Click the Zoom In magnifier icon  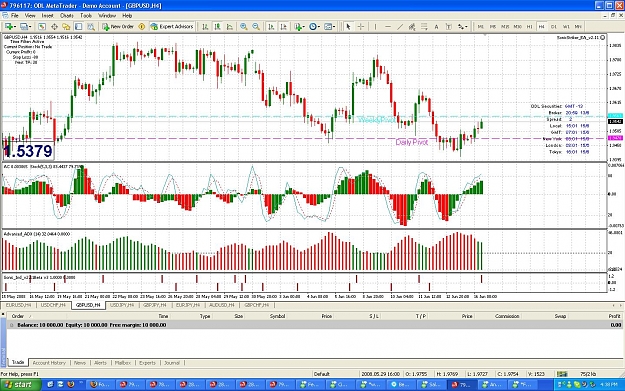tap(244, 26)
